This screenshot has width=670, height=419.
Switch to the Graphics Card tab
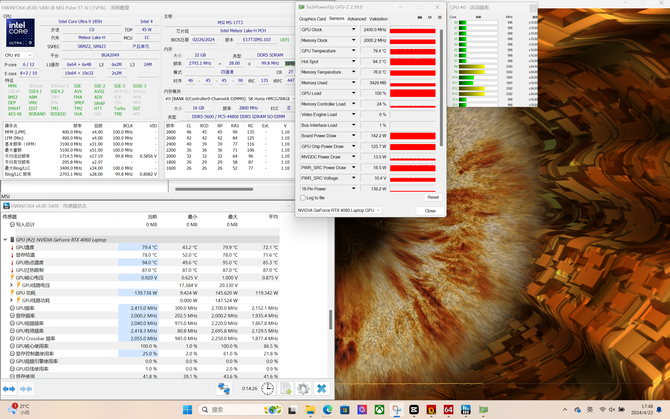[x=312, y=19]
